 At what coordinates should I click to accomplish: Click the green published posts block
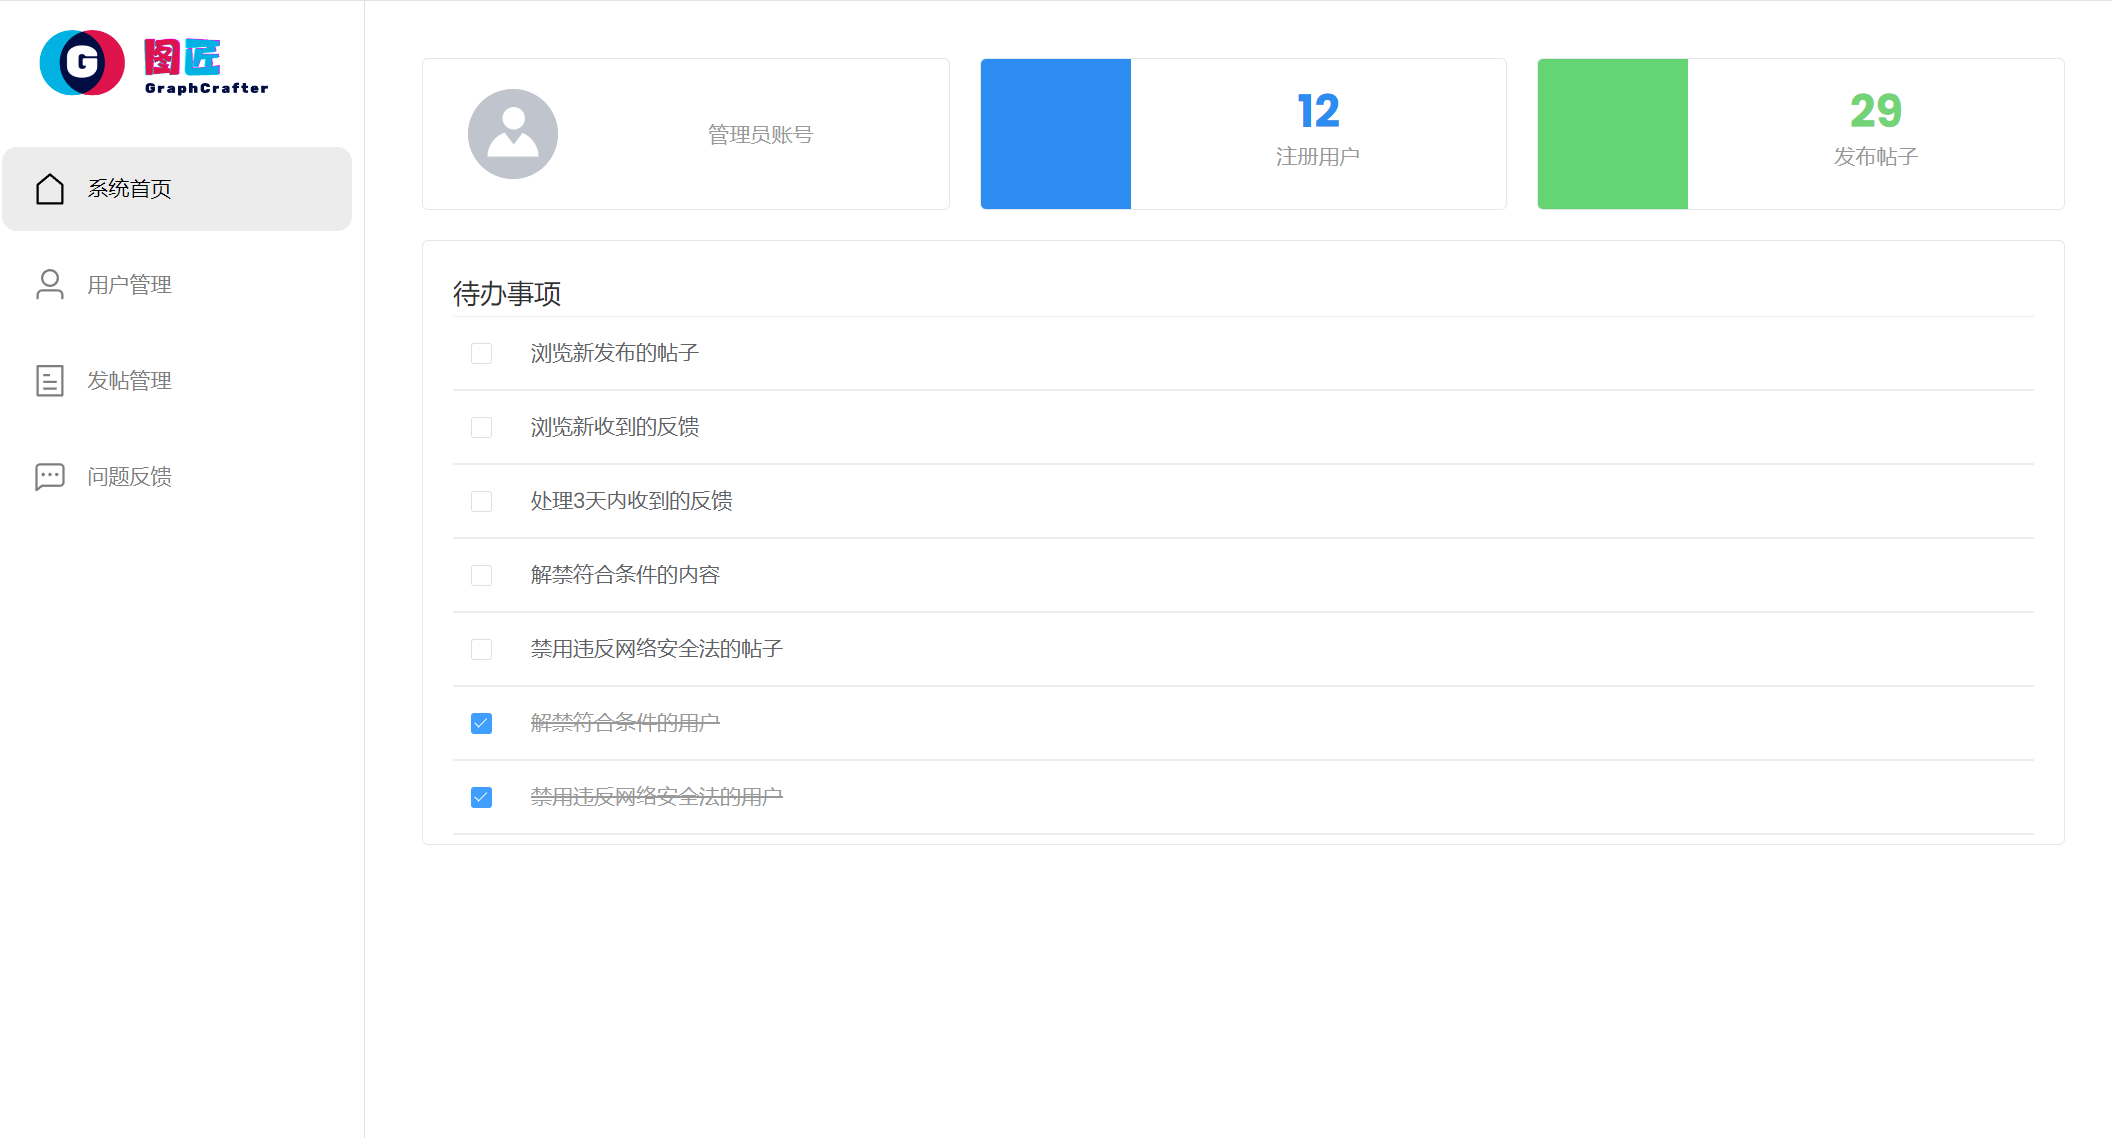[1612, 134]
